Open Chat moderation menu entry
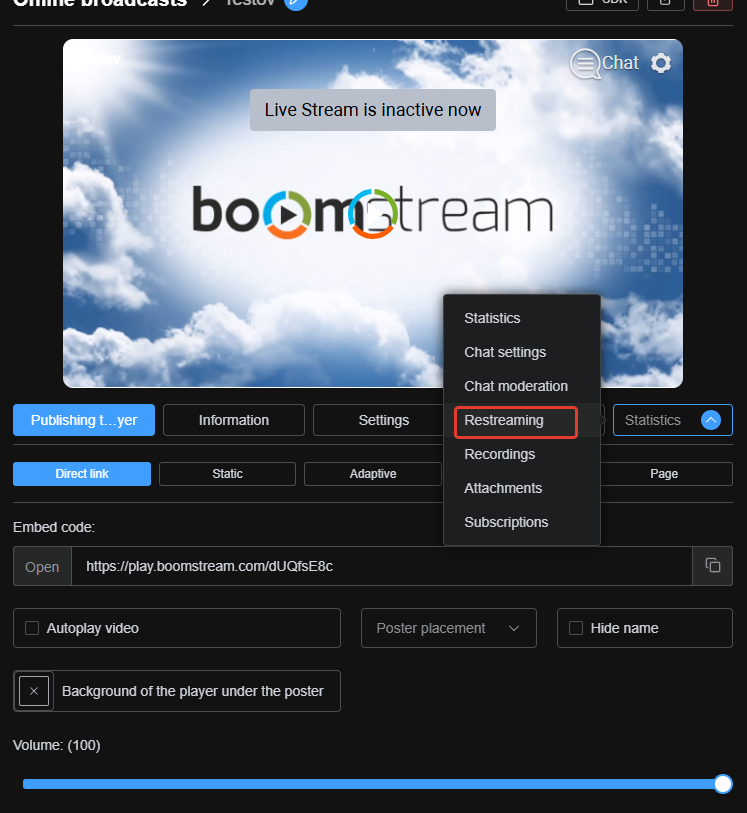 [x=516, y=386]
